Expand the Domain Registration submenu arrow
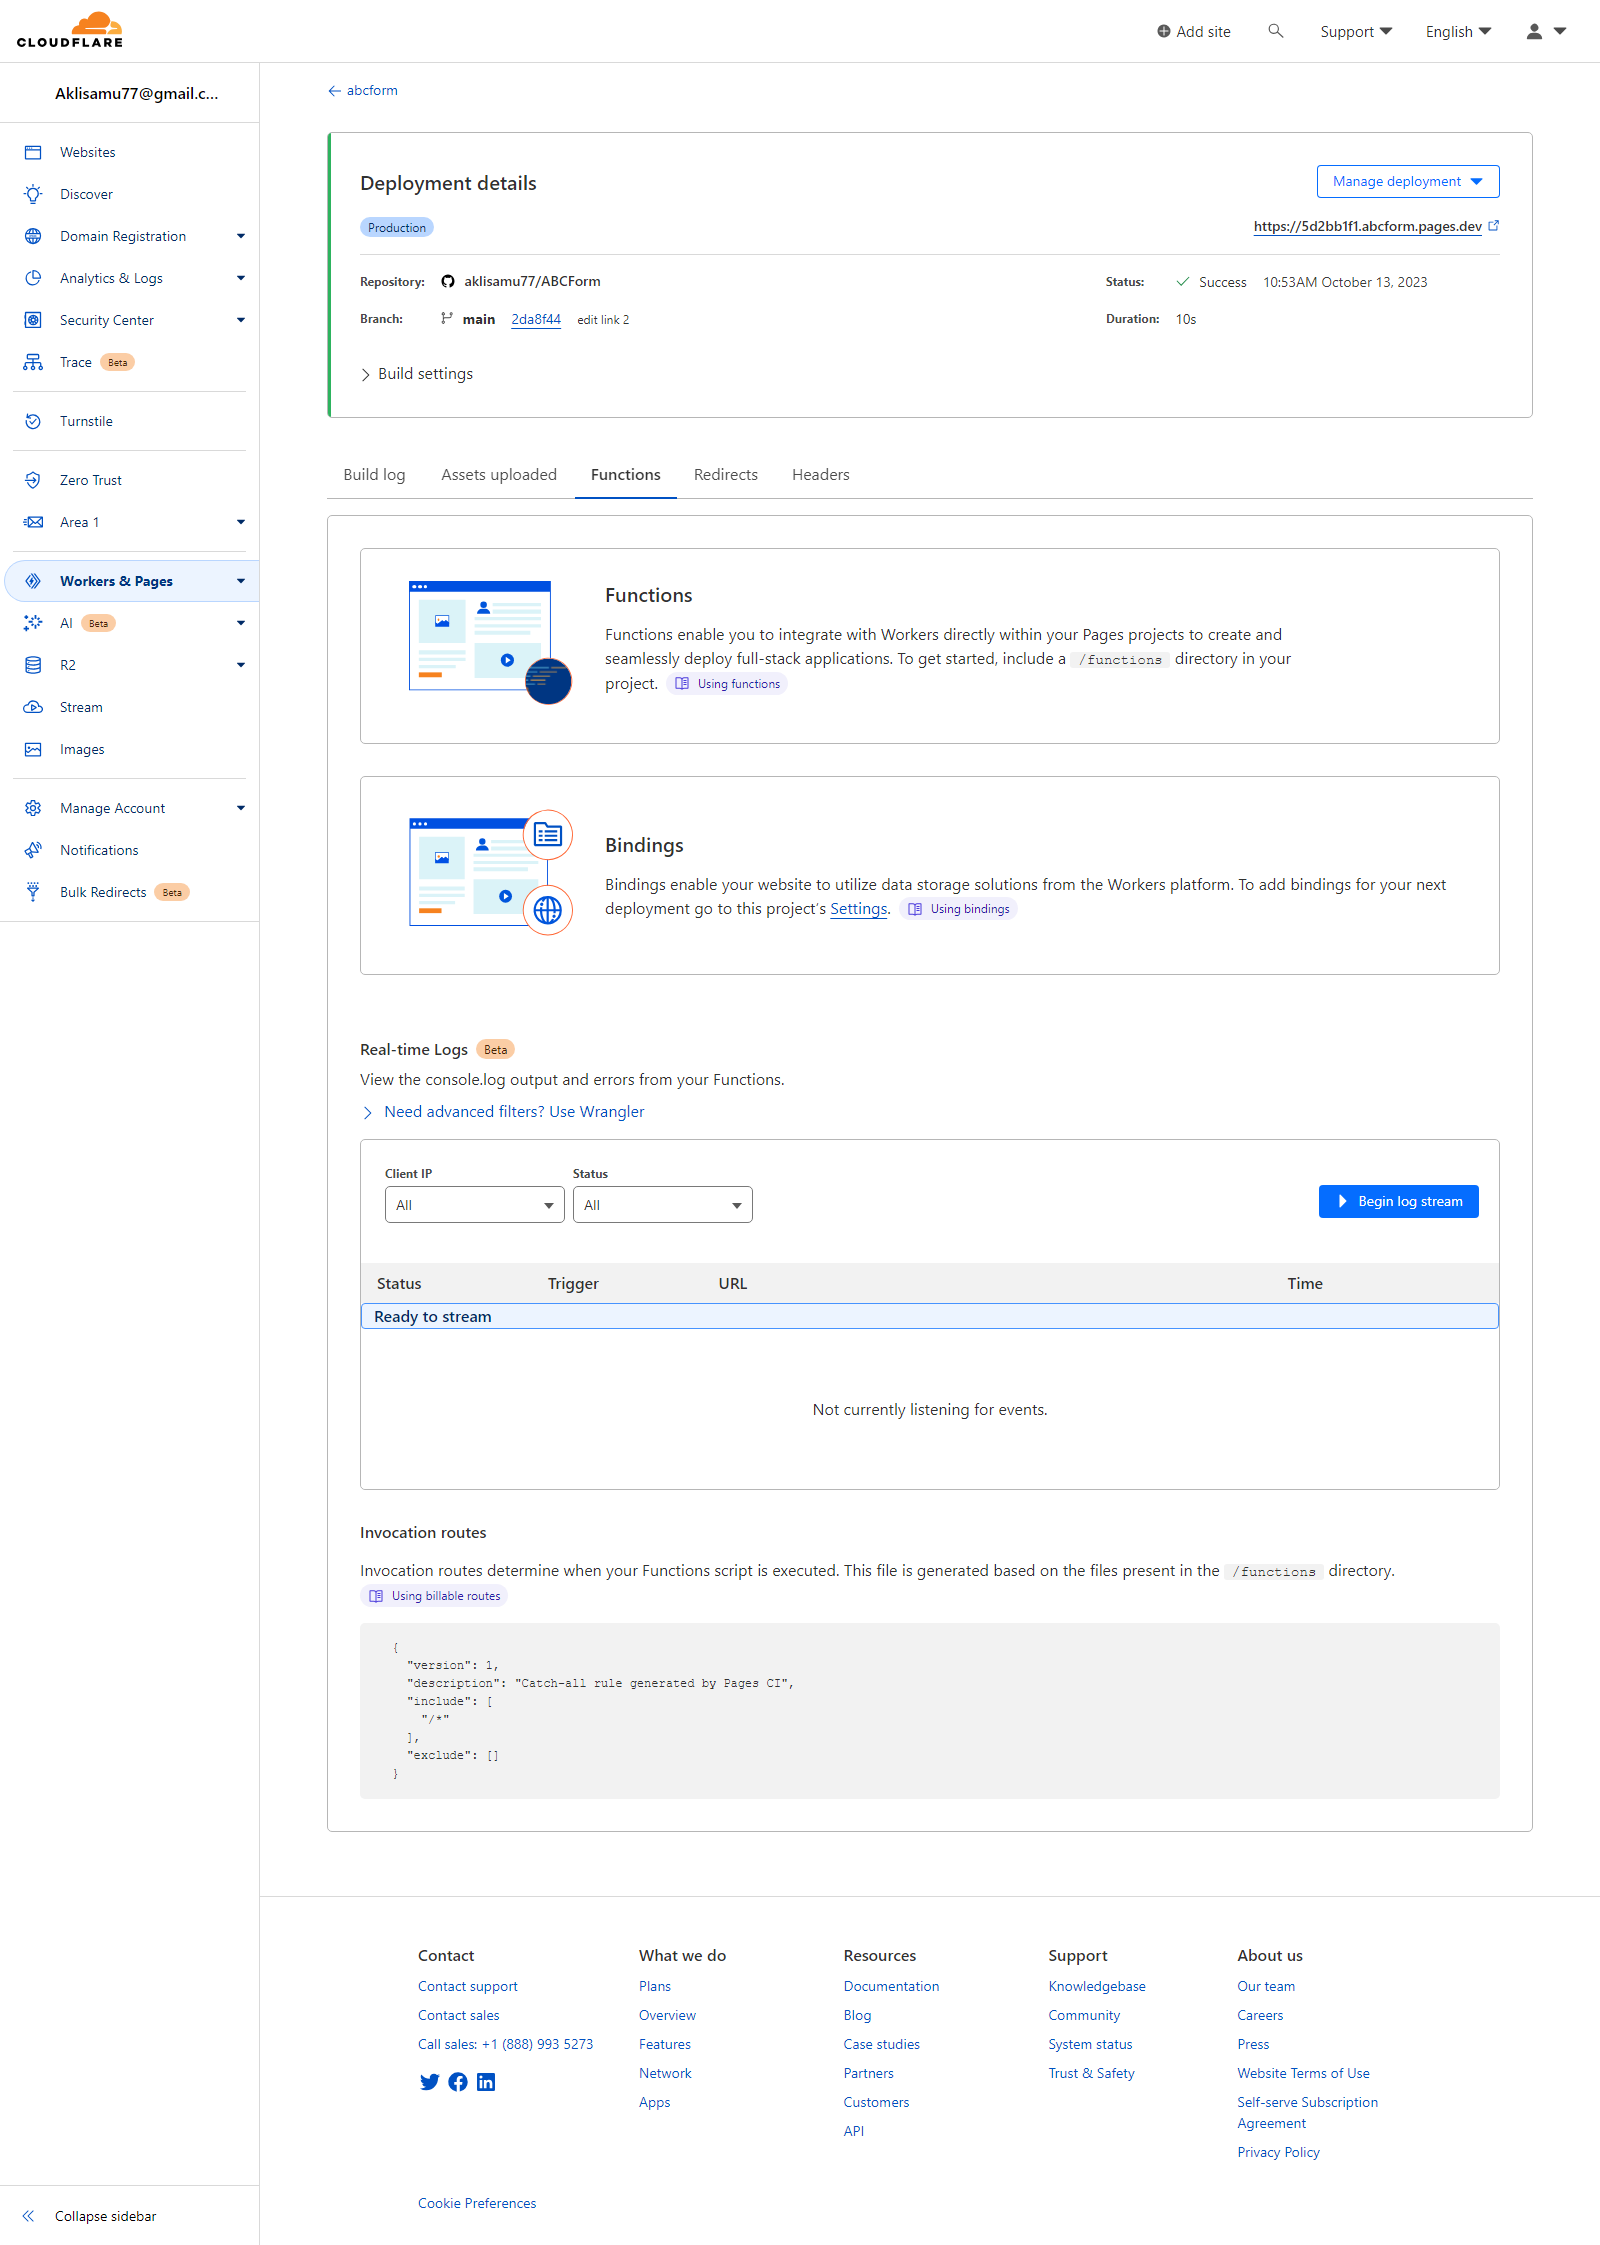This screenshot has height=2245, width=1600. (241, 236)
